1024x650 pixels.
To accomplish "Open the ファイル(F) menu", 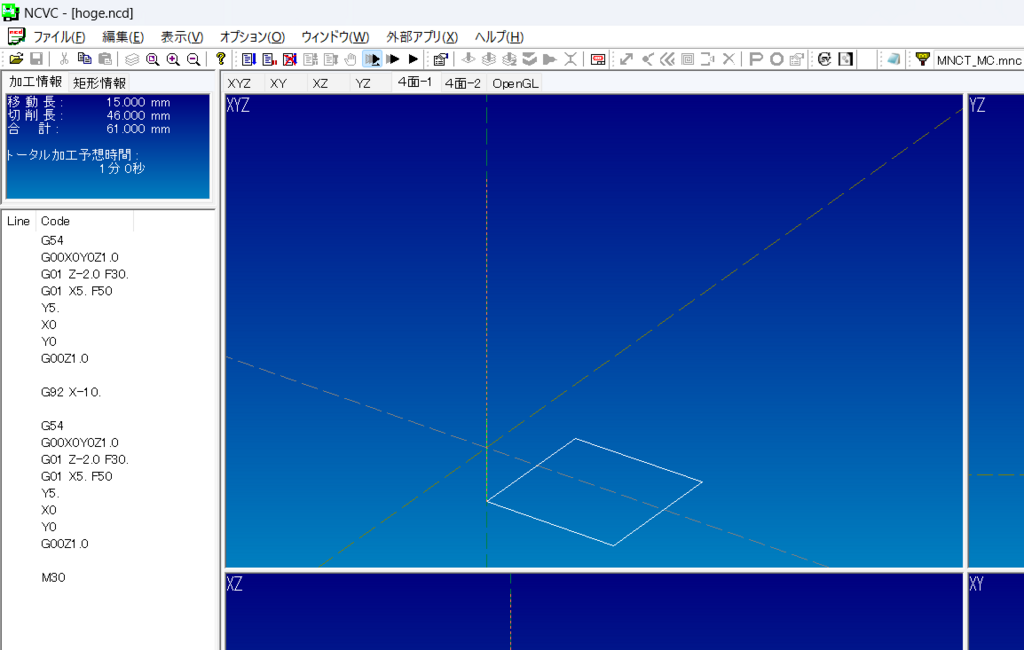I will coord(59,37).
